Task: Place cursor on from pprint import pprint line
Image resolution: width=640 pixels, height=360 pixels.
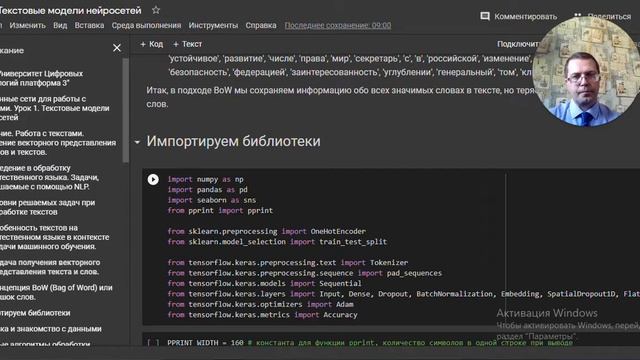Action: click(x=220, y=211)
